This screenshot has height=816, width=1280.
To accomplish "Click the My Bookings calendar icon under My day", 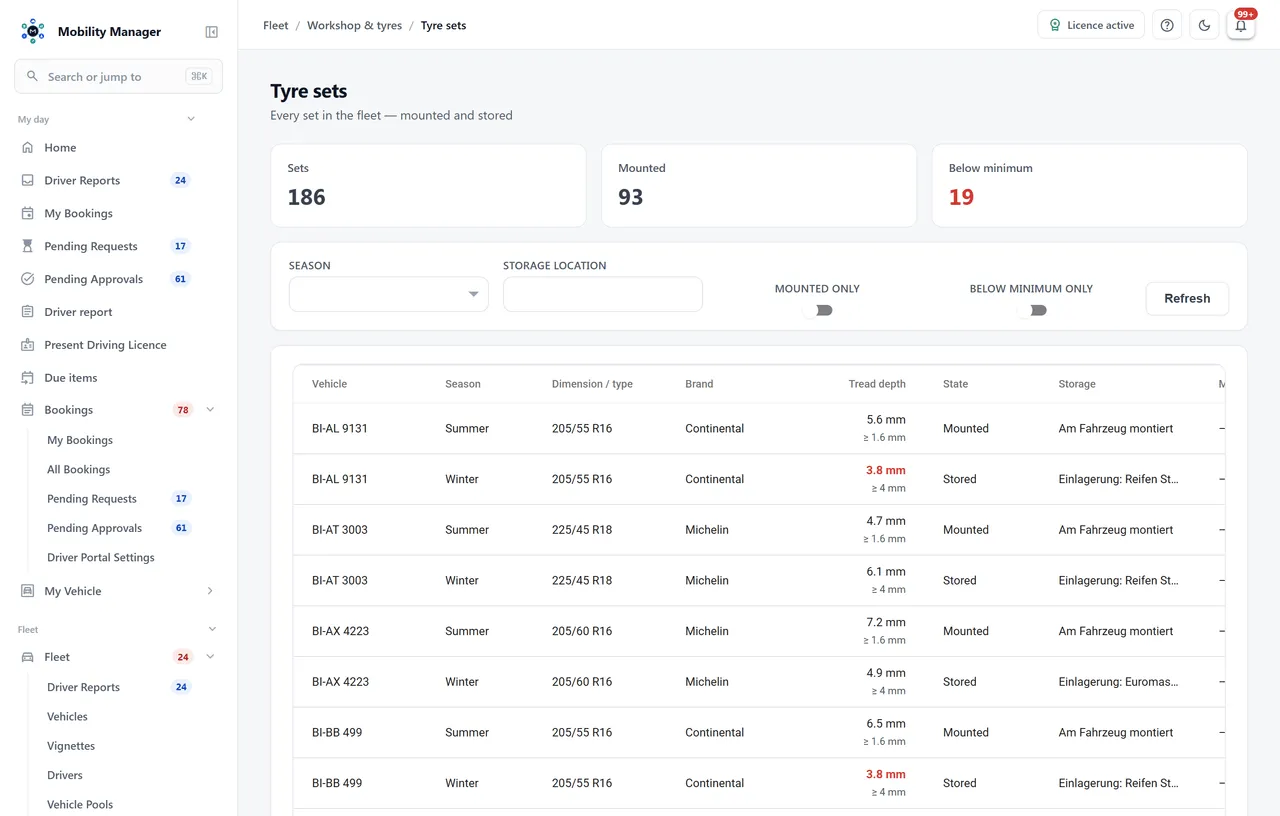I will tap(28, 214).
